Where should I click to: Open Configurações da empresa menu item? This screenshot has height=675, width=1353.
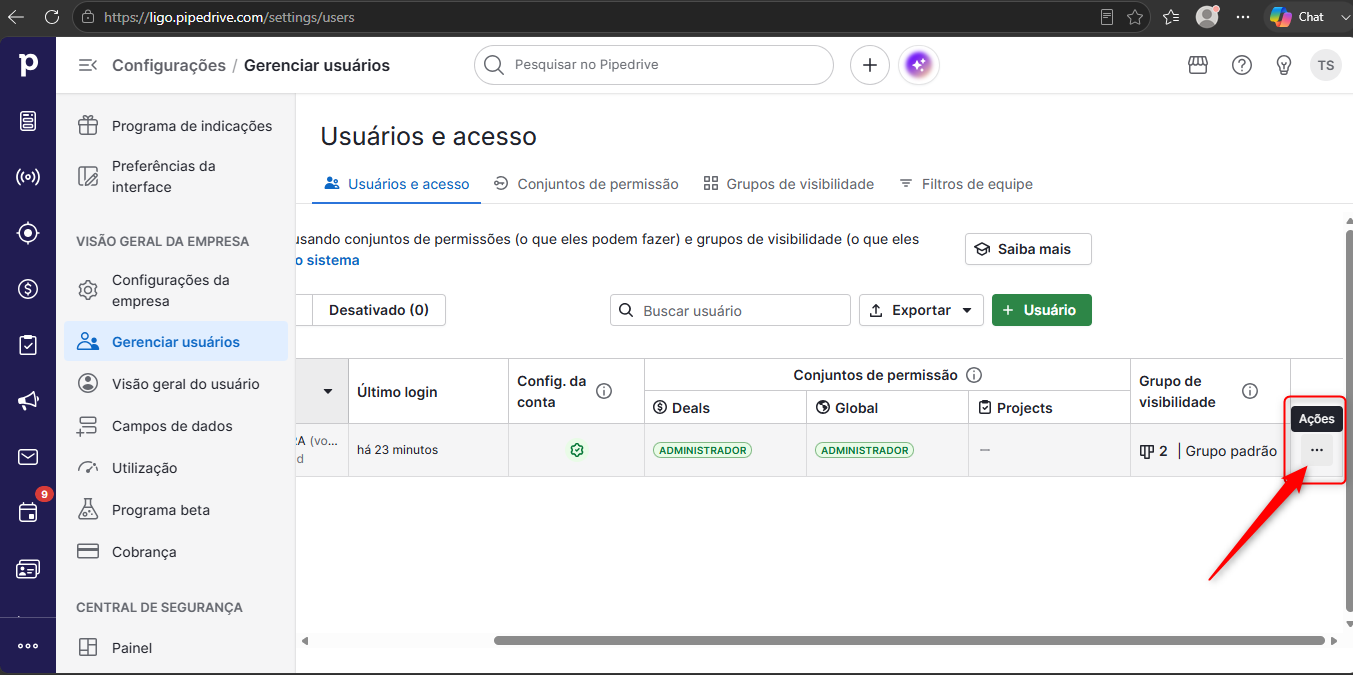[x=176, y=291]
